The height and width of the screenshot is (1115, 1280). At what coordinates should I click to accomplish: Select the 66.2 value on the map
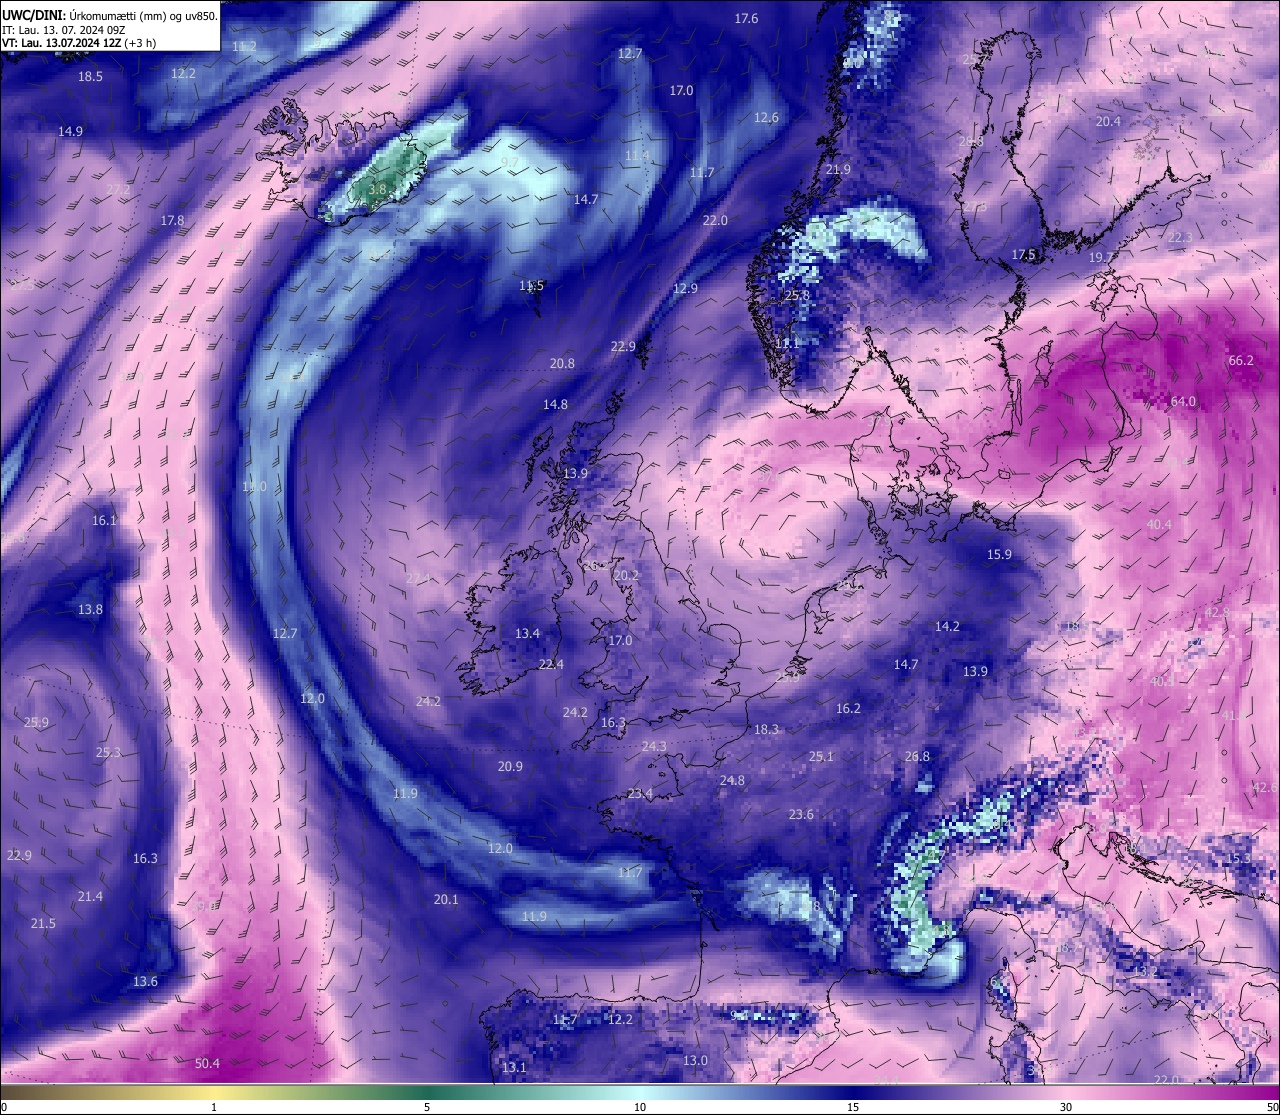click(x=1241, y=360)
